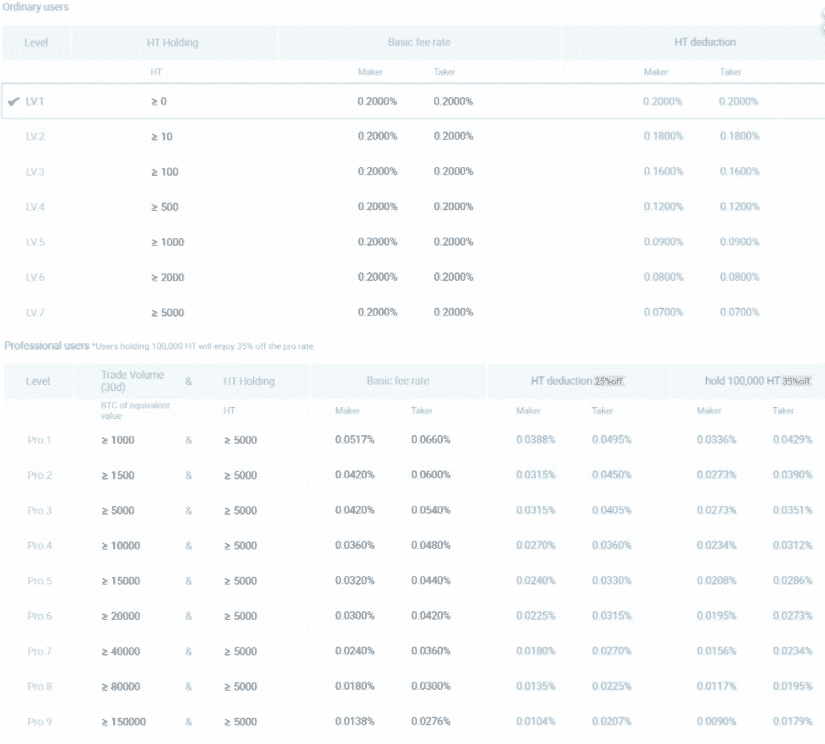Click the note about 35% off pro rate
This screenshot has width=825, height=744.
(204, 347)
